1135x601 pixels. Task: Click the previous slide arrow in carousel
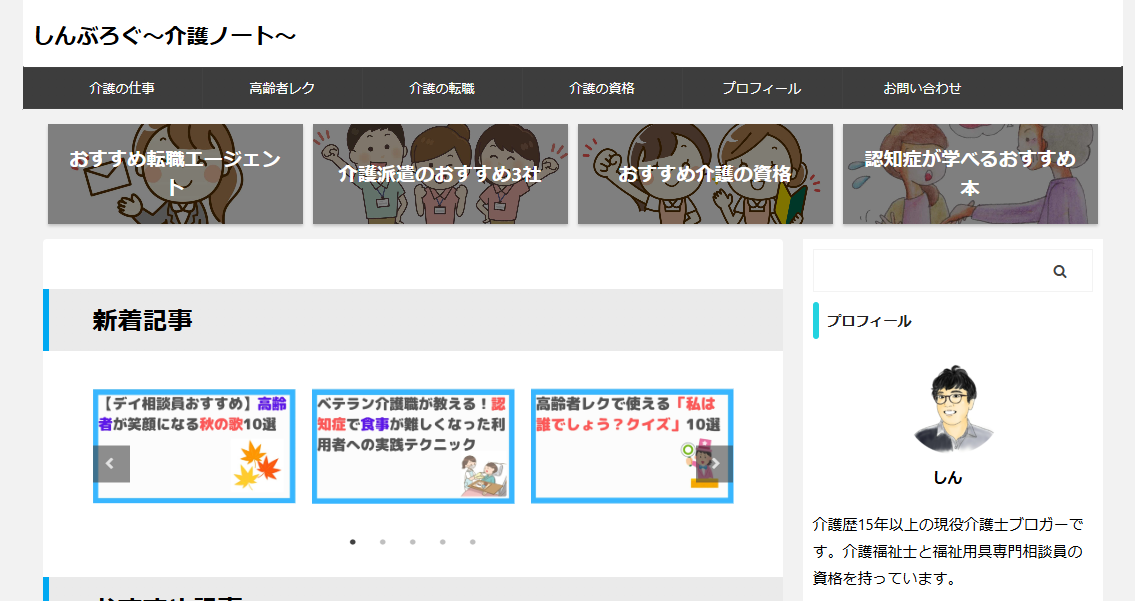pos(111,463)
